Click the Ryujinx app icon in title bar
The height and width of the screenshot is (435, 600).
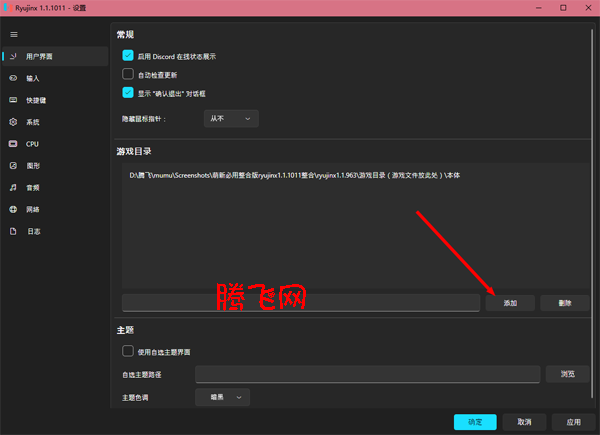[x=7, y=8]
